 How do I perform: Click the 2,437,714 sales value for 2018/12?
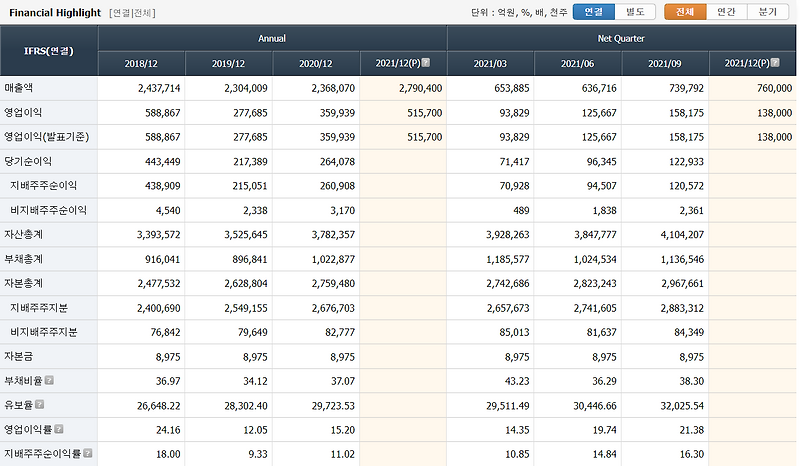click(x=159, y=88)
